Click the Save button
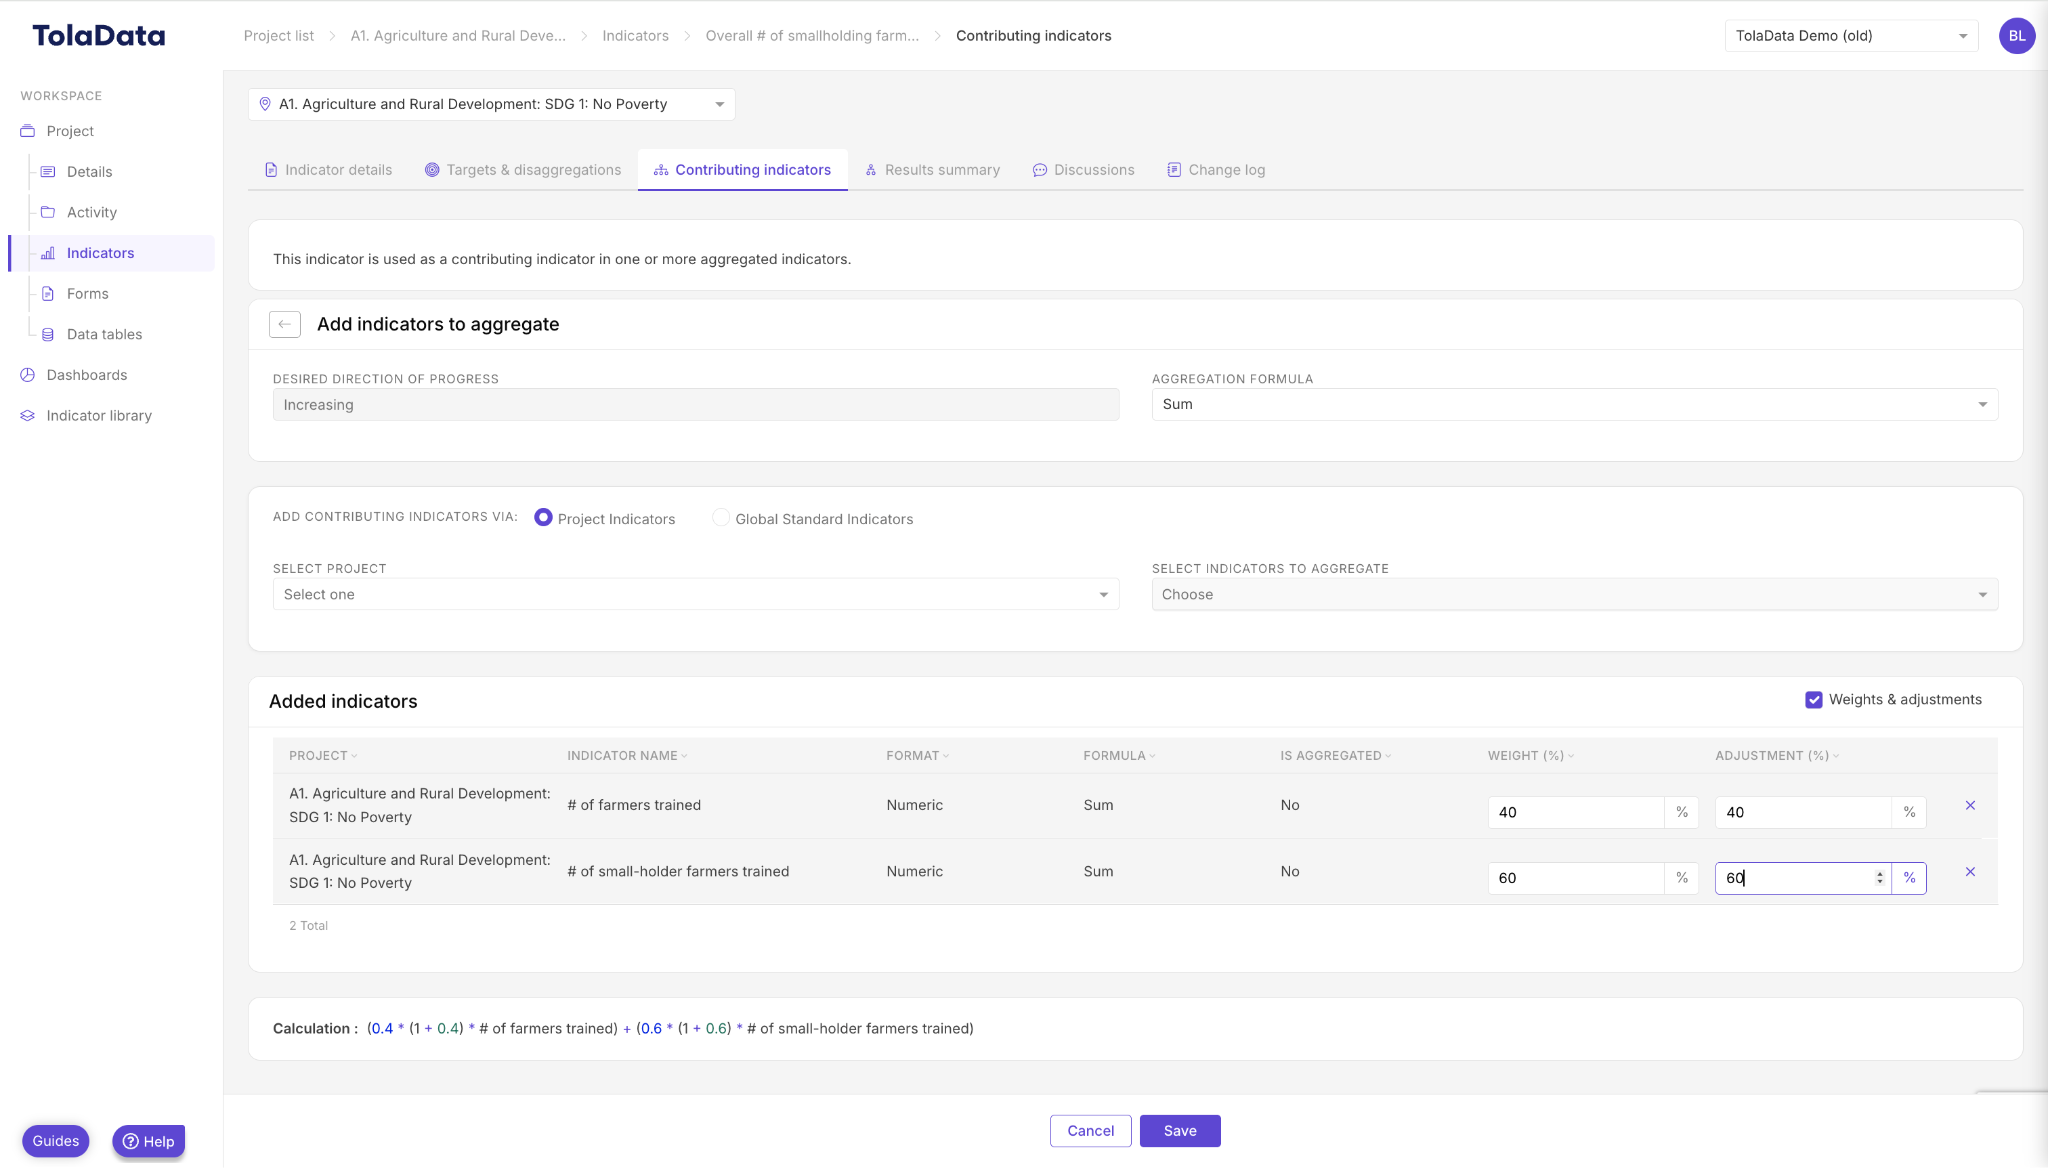Screen dimensions: 2048x1168 click(1180, 1131)
